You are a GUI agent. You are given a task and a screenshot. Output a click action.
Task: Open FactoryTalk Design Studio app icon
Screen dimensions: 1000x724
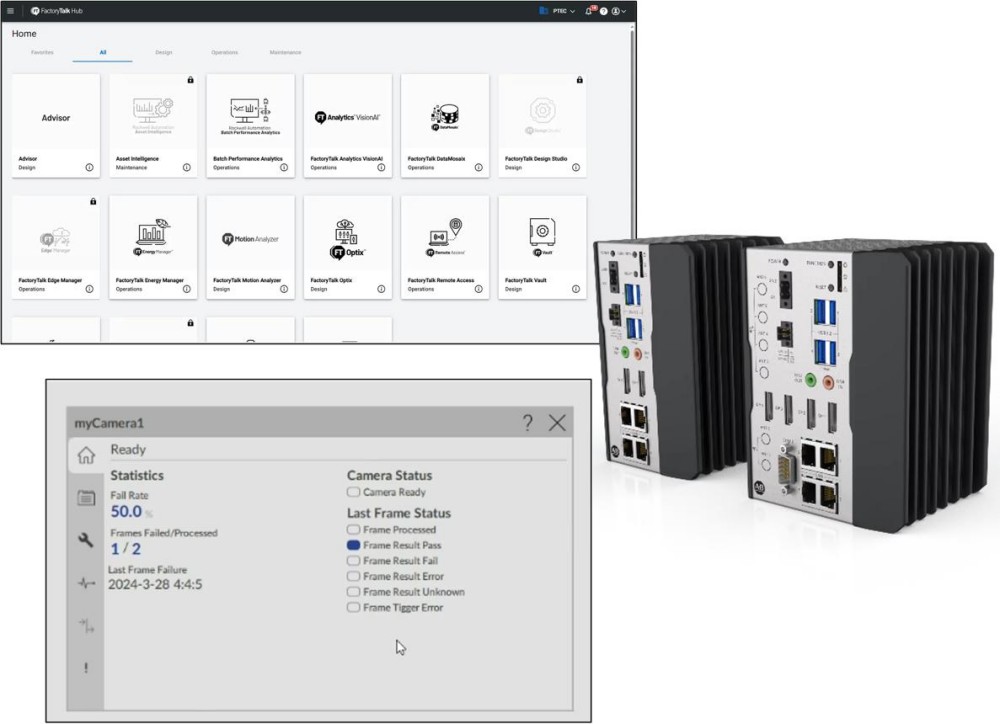[x=542, y=116]
